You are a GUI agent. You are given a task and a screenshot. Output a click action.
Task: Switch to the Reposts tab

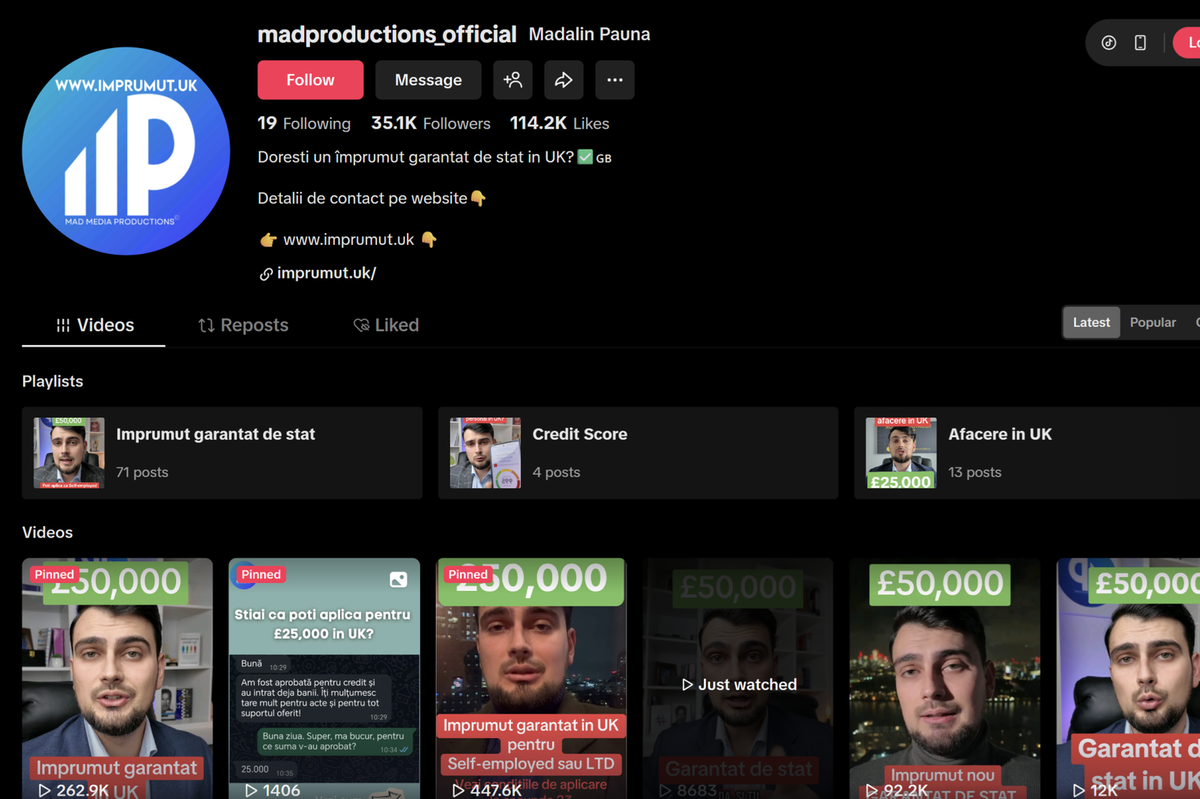243,325
